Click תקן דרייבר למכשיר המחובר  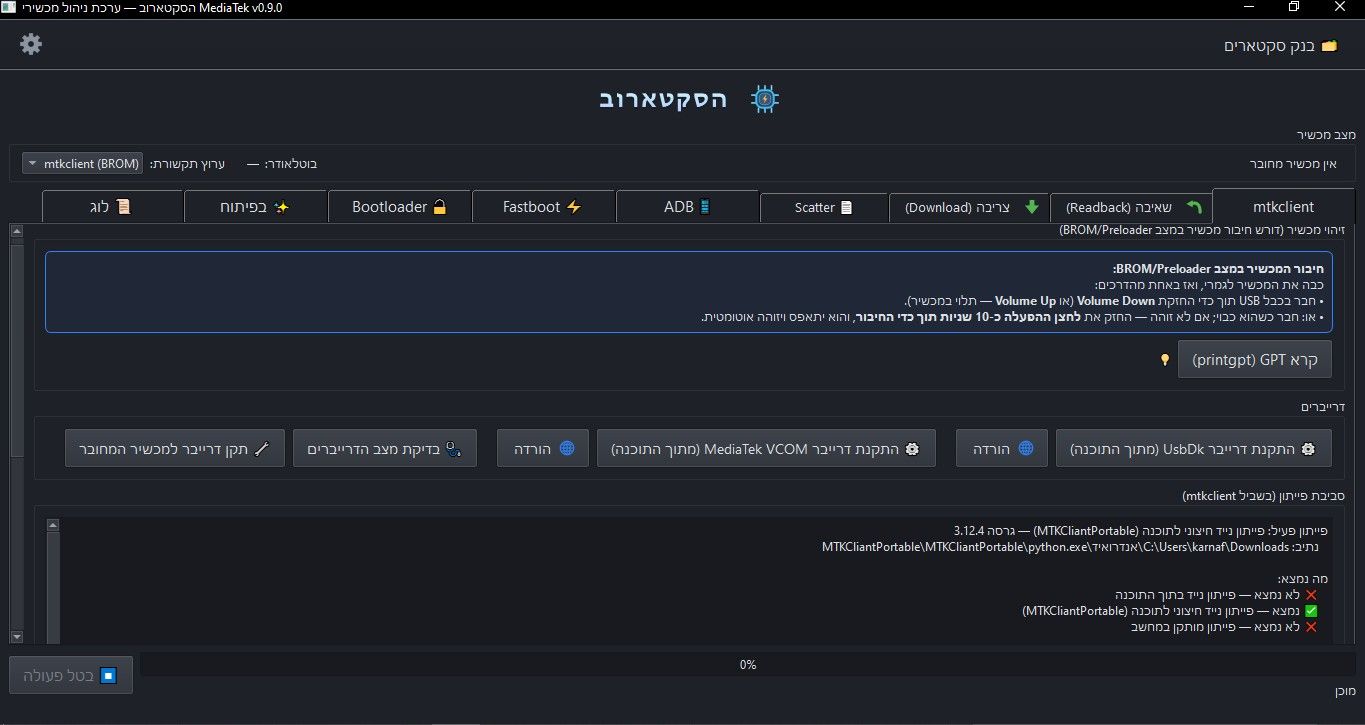pyautogui.click(x=175, y=449)
